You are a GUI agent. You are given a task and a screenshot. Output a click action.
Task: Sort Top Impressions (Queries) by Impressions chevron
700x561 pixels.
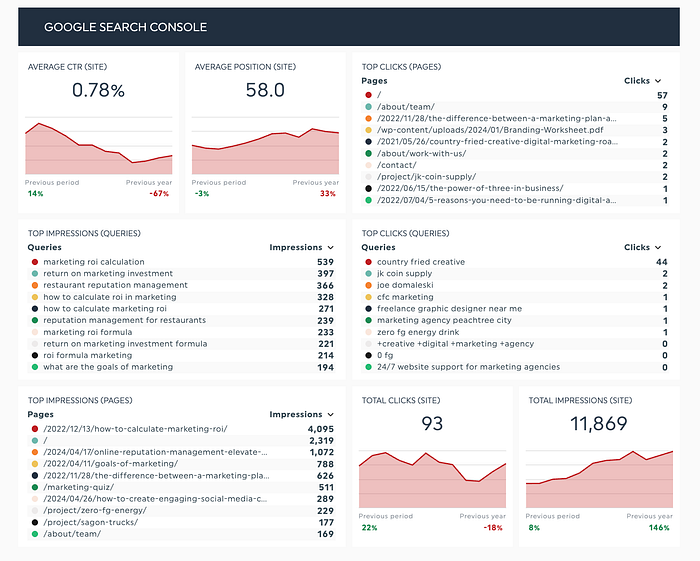330,247
